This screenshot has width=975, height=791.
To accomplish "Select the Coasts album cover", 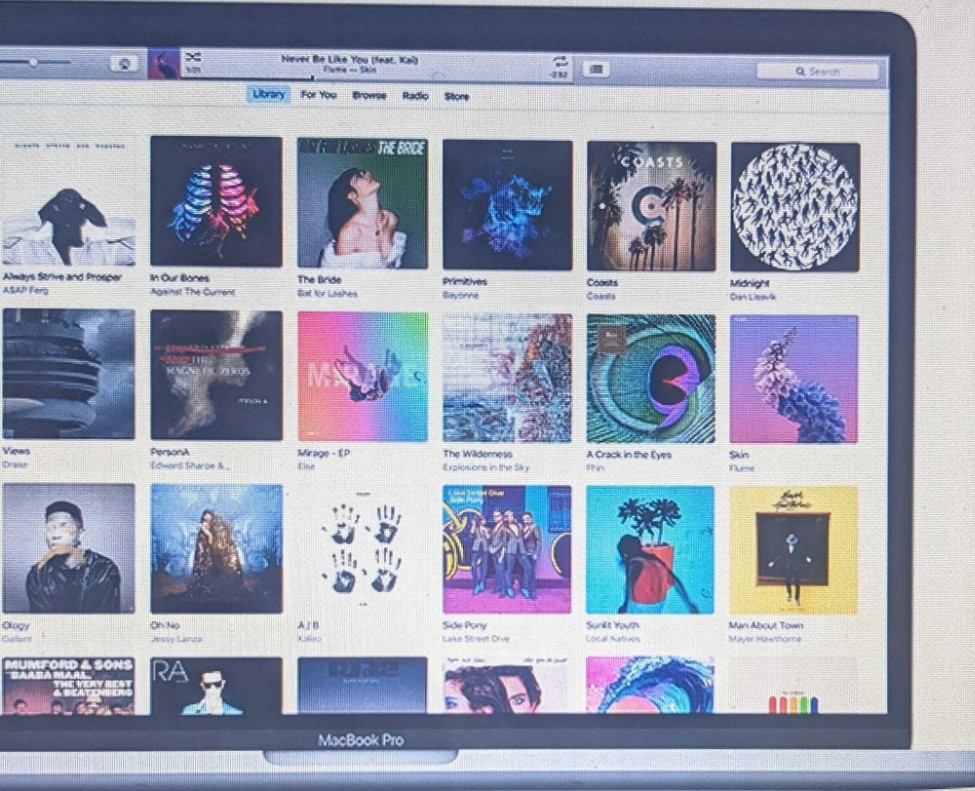I will click(651, 206).
